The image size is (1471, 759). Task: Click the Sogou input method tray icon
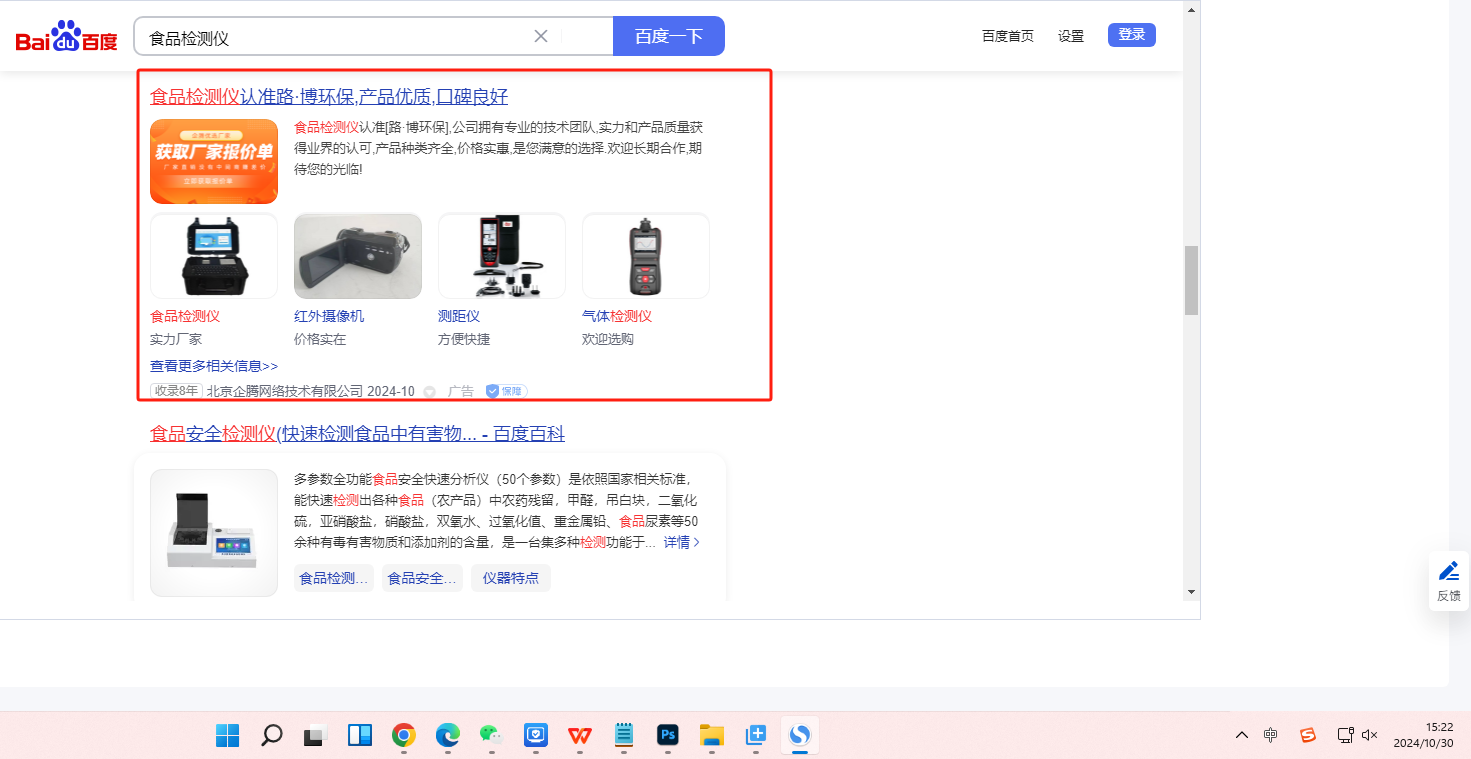pyautogui.click(x=1308, y=735)
